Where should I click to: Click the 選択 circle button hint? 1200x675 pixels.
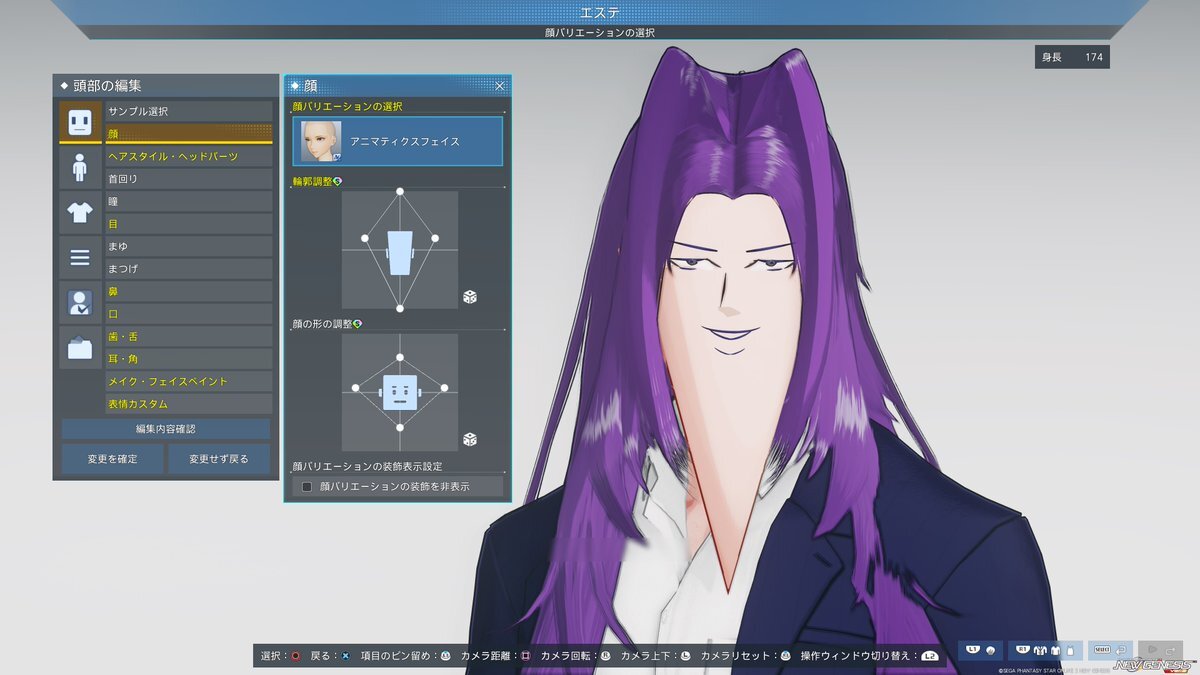pyautogui.click(x=280, y=656)
